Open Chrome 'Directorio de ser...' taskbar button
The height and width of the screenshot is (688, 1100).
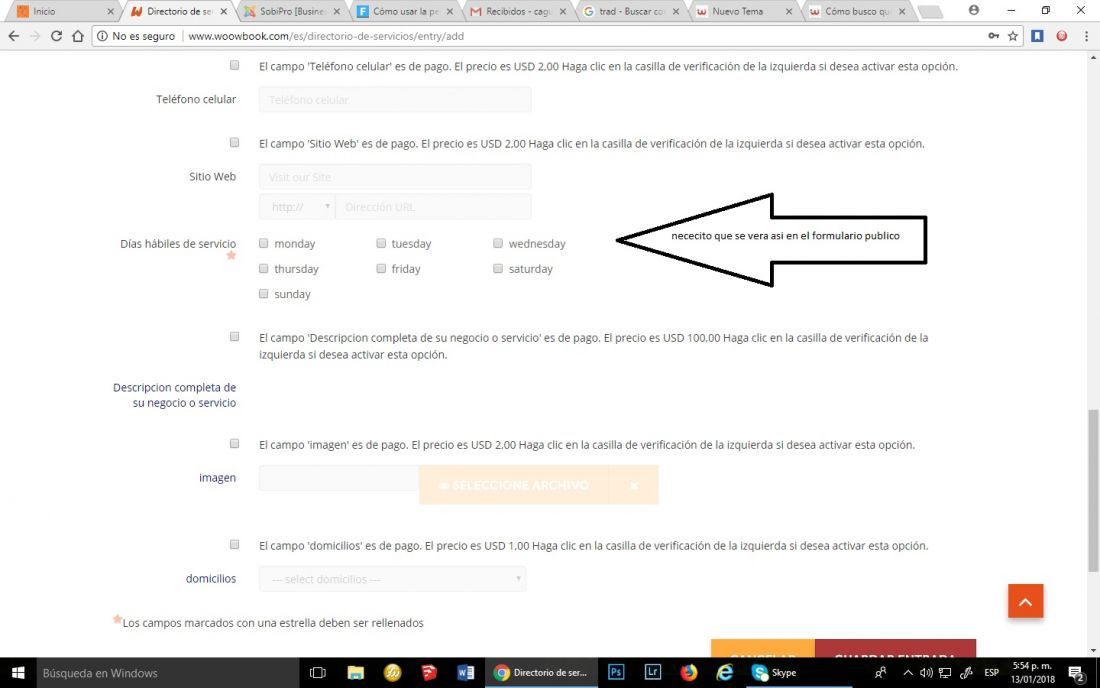(541, 673)
